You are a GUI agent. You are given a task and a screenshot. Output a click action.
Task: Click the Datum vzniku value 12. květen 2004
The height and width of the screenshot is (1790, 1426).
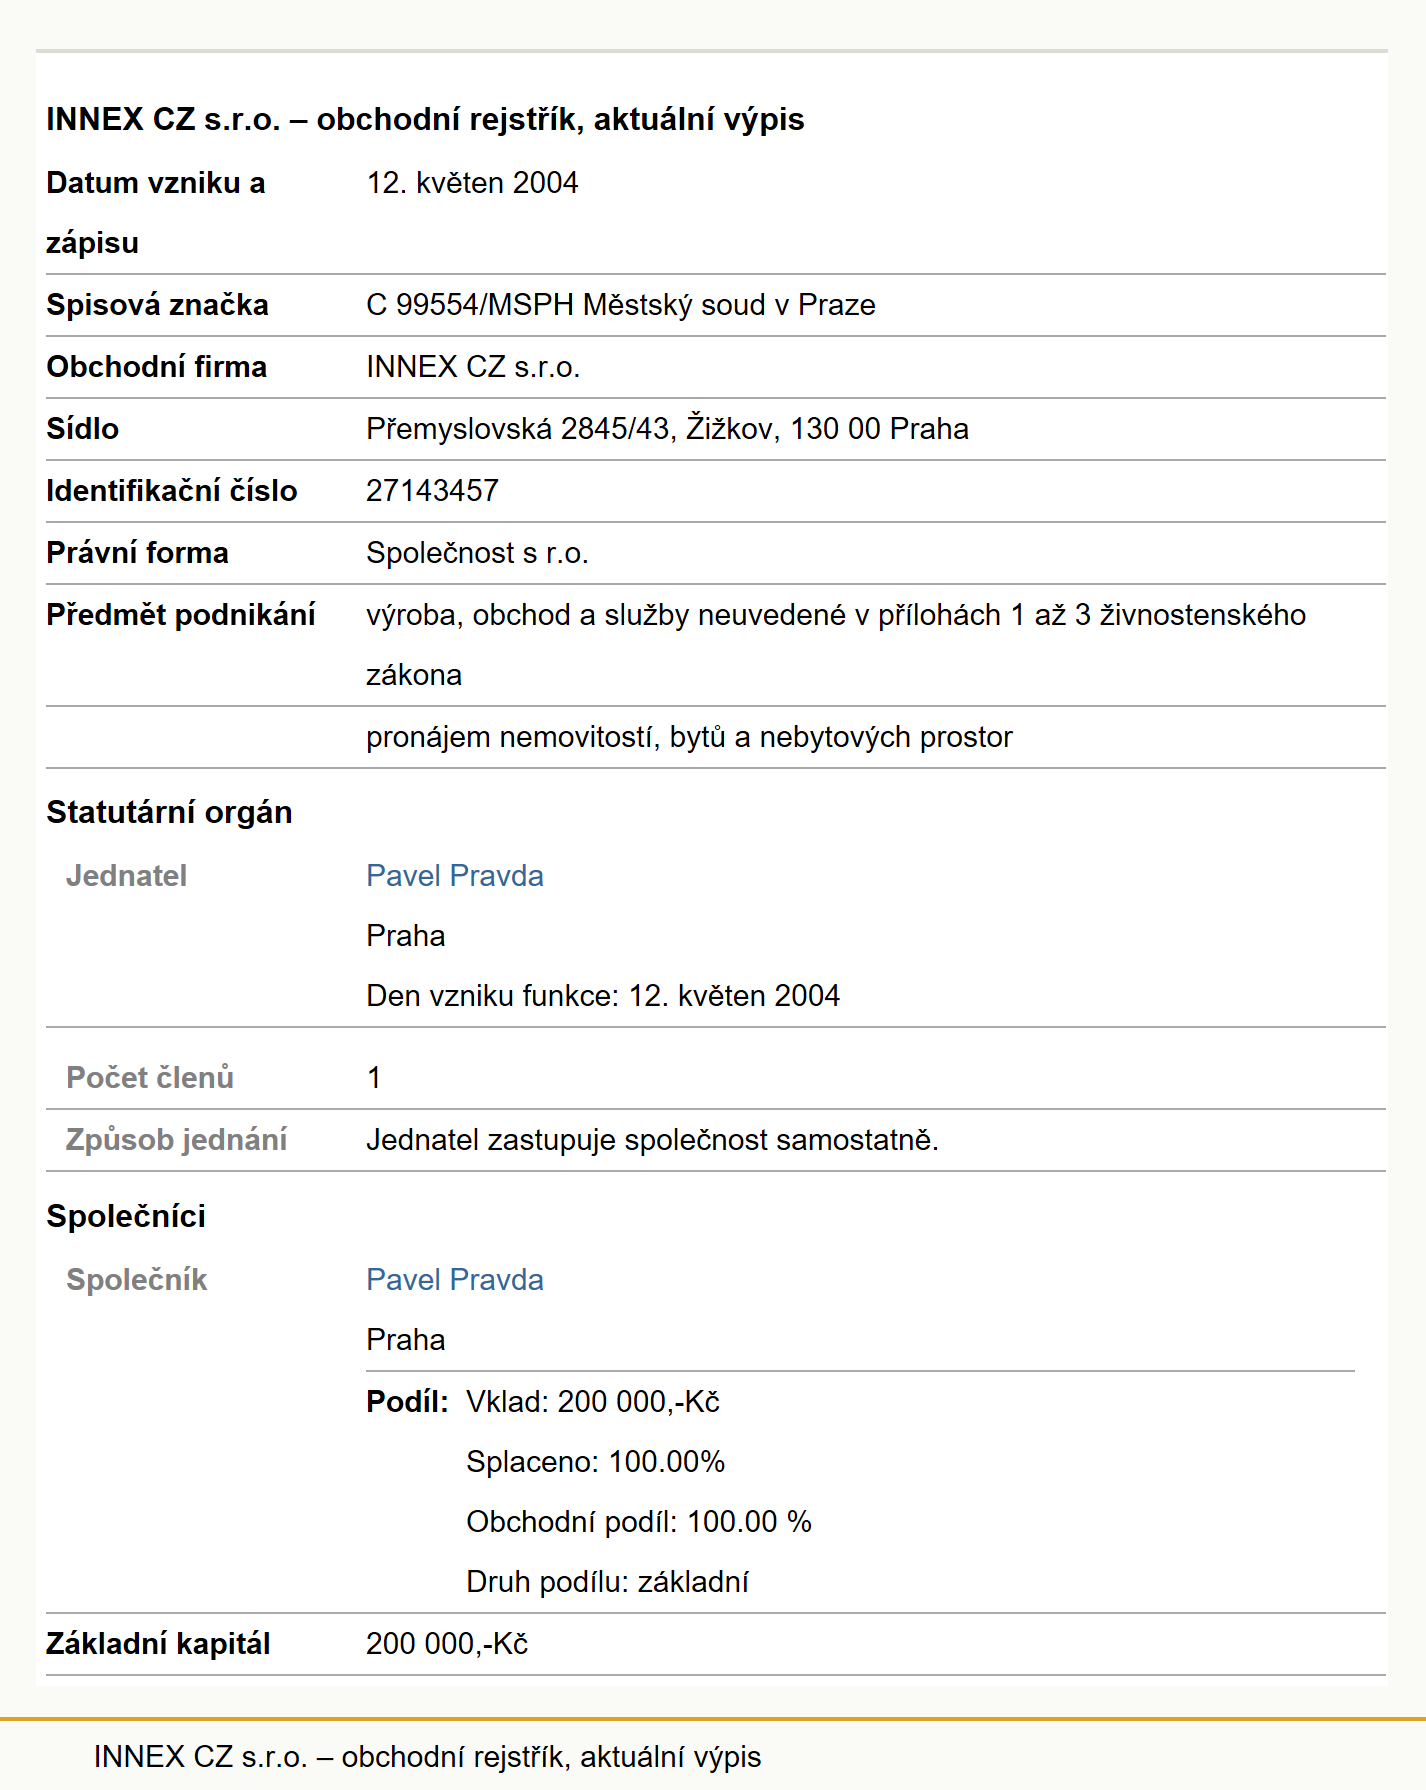pyautogui.click(x=472, y=183)
